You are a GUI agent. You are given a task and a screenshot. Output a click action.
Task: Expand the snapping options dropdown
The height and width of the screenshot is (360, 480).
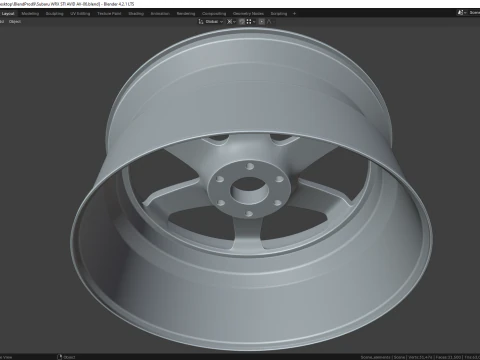251,21
